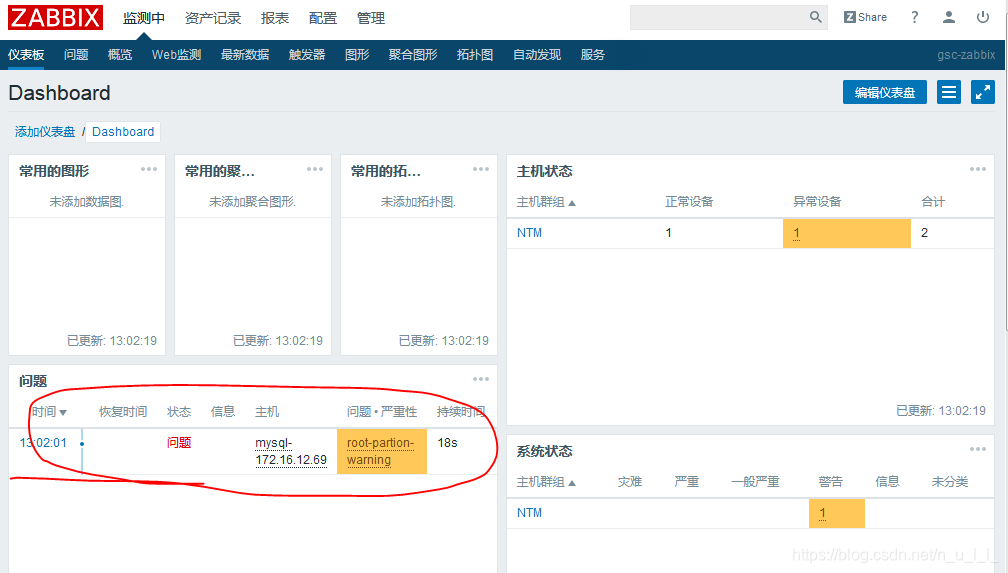
Task: Select the 服务 submenu tab
Action: coord(592,55)
